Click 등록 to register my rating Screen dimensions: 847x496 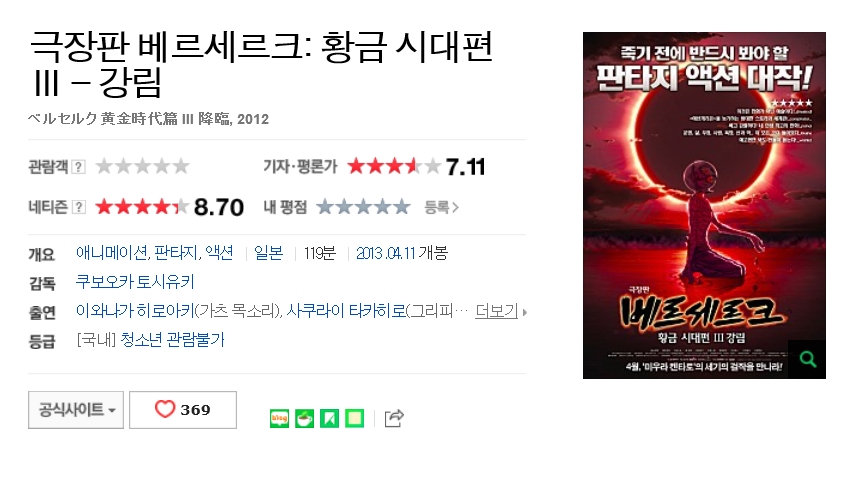[x=441, y=207]
